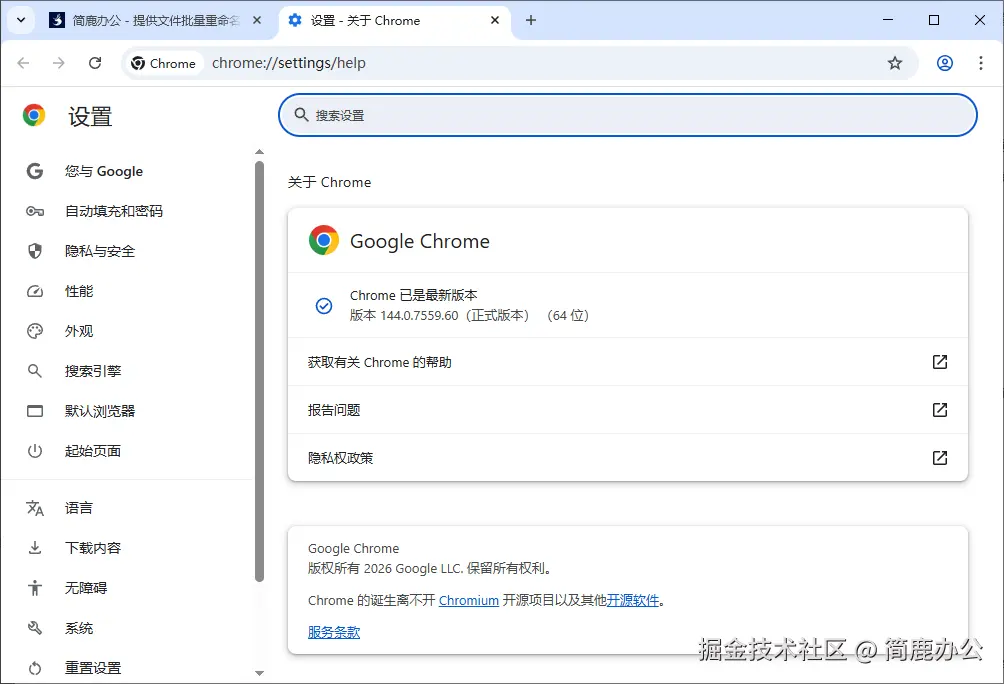Click the Chrome site info chip
The image size is (1004, 684).
click(163, 63)
